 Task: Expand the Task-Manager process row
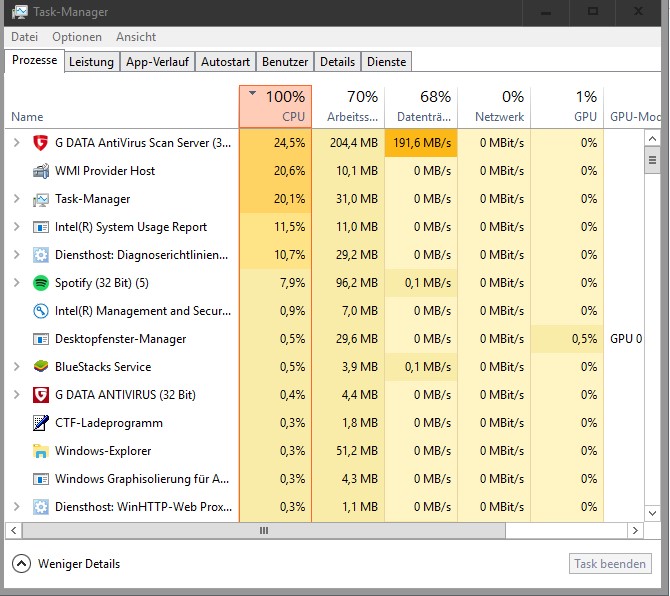(17, 199)
